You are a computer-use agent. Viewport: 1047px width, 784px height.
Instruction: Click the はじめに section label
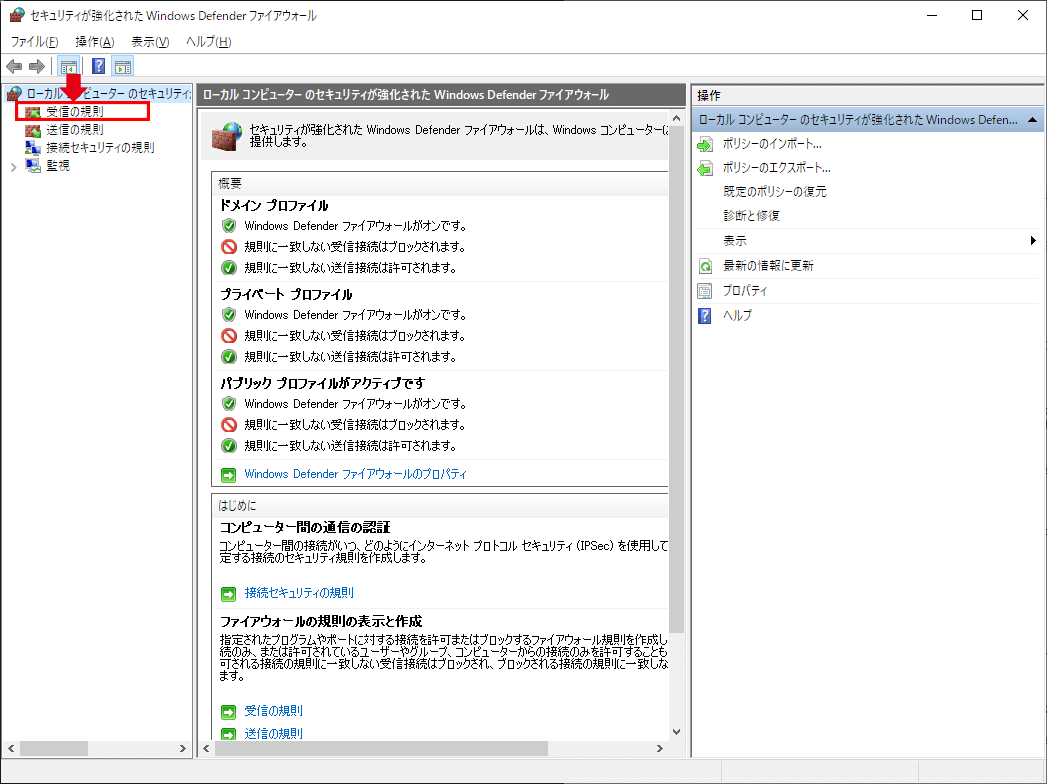coord(237,506)
